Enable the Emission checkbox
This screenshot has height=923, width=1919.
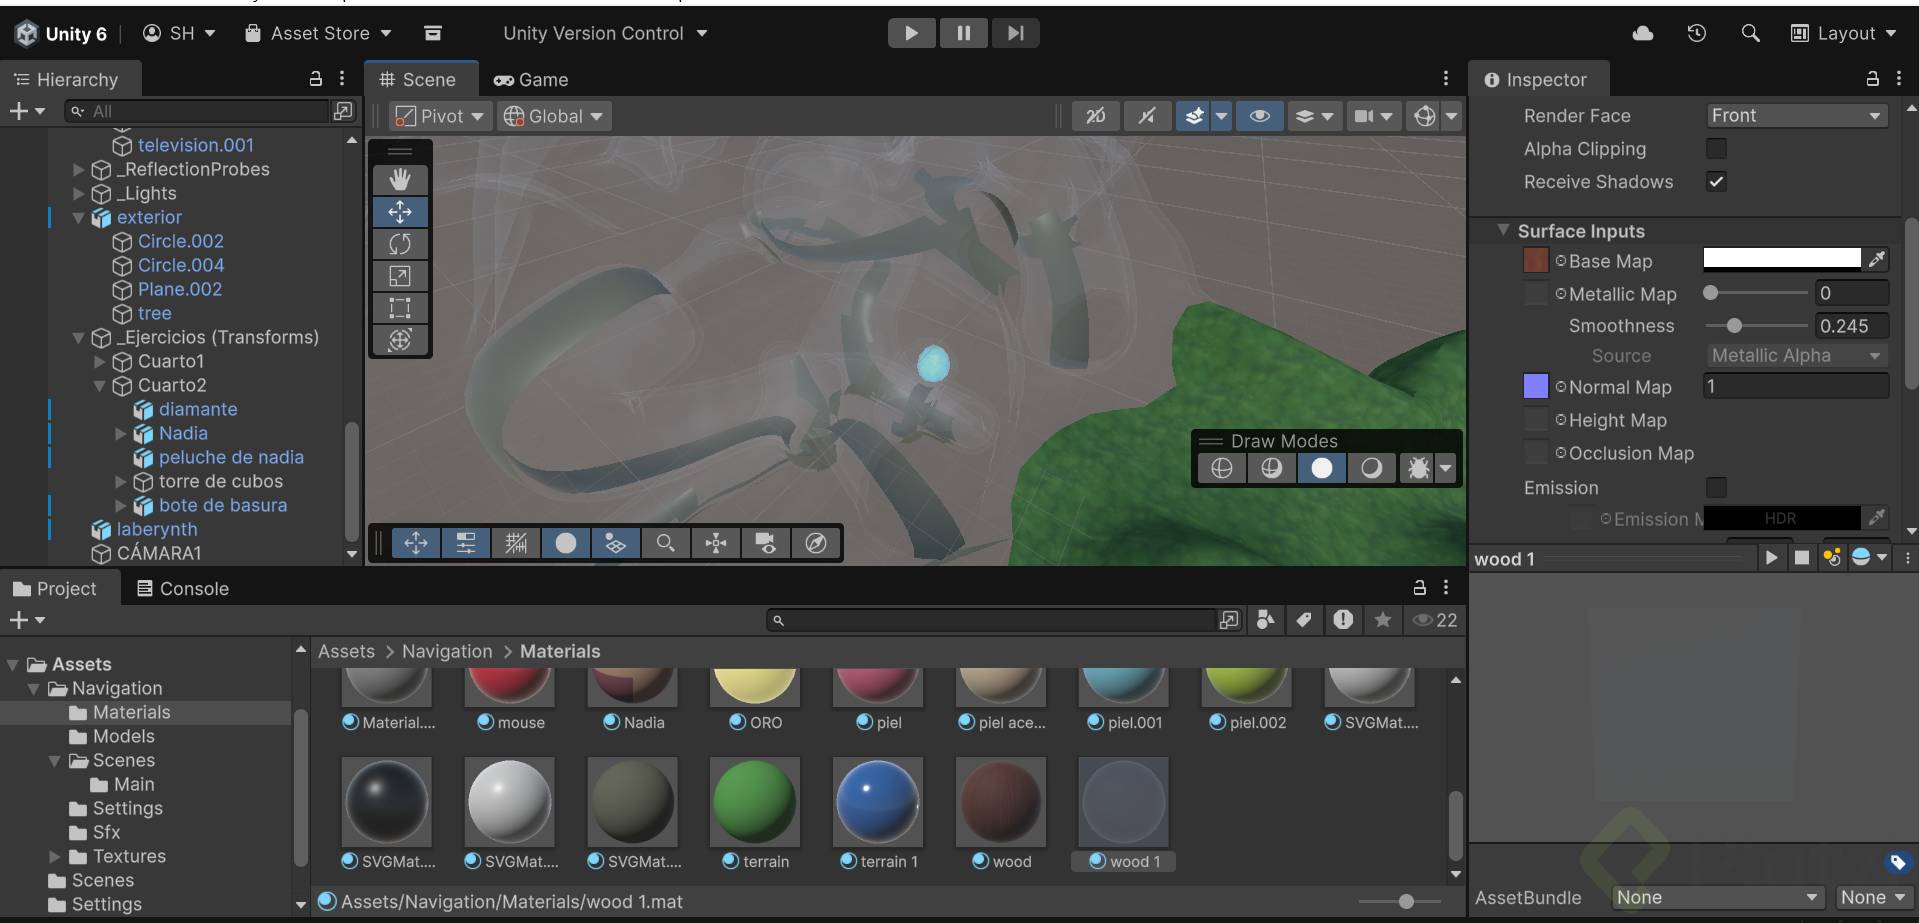(1716, 488)
